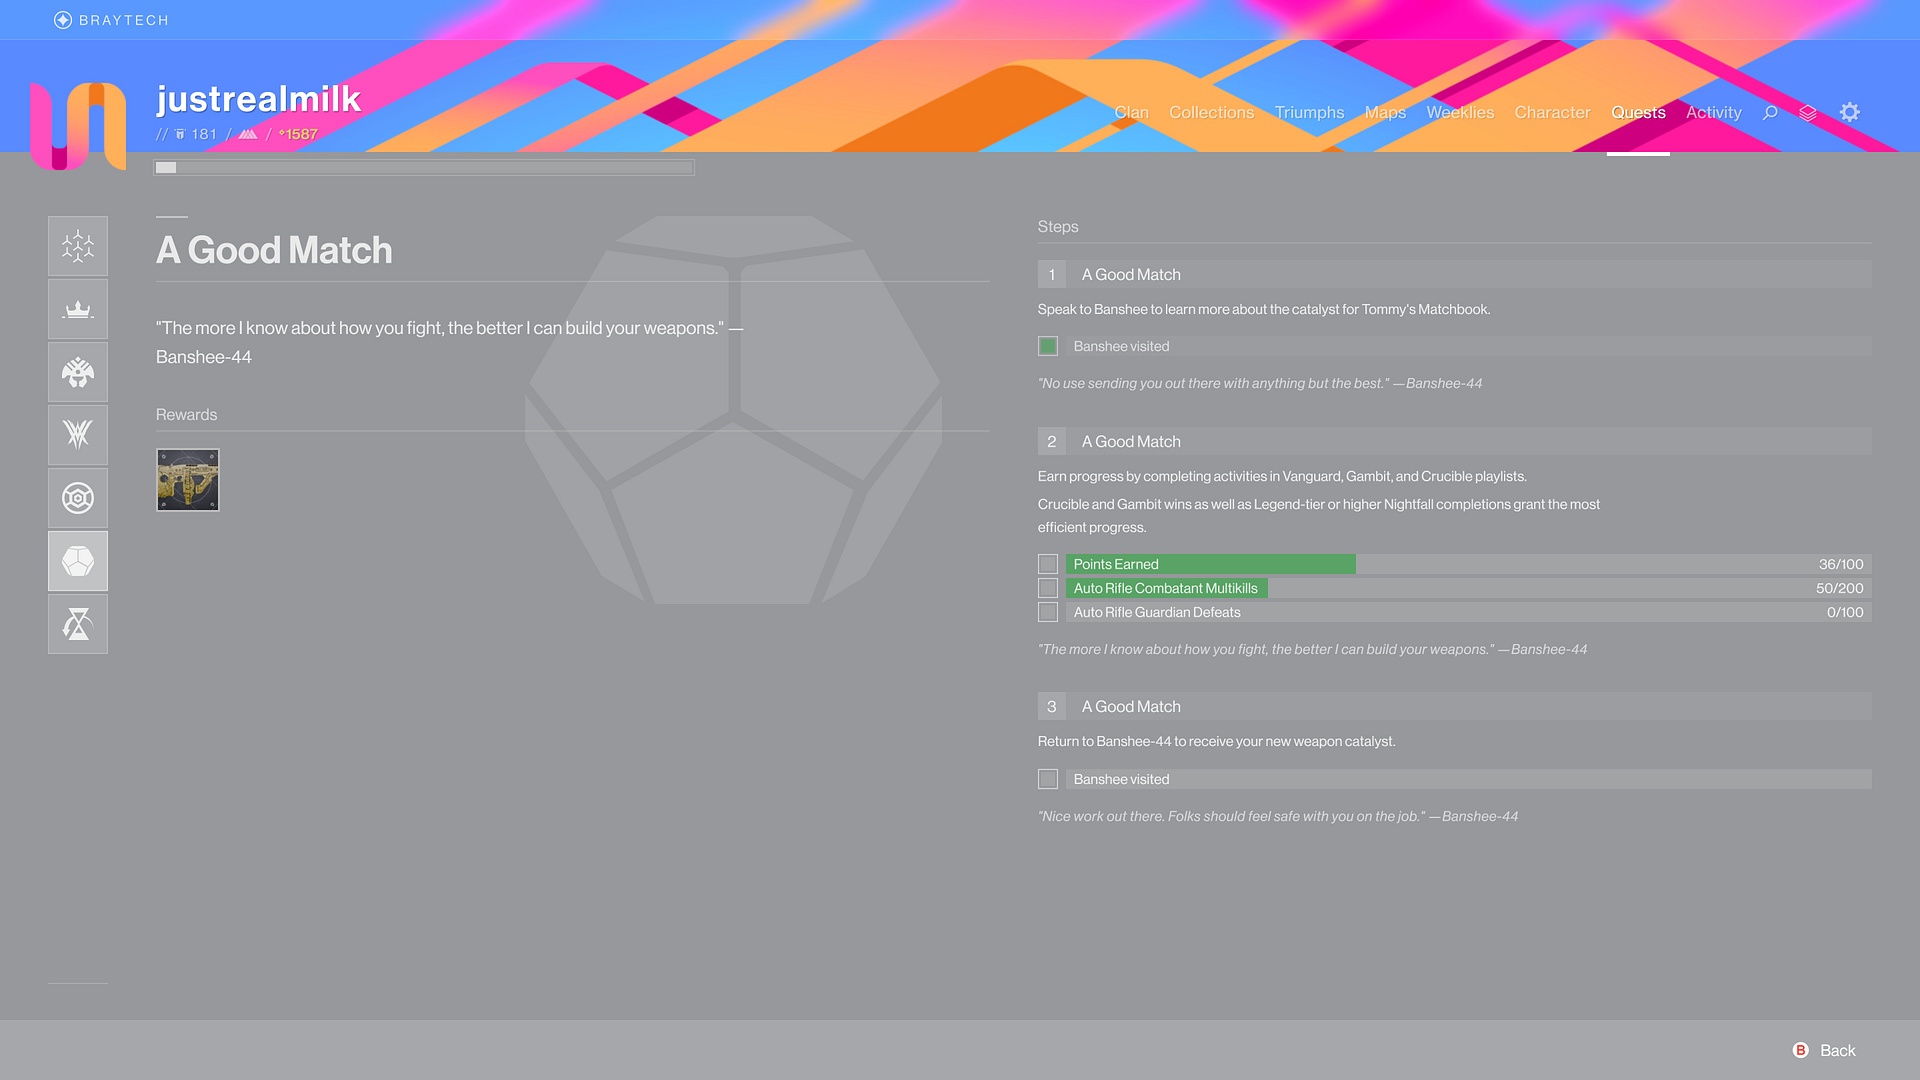
Task: Click the B controller button icon
Action: pos(1801,1050)
